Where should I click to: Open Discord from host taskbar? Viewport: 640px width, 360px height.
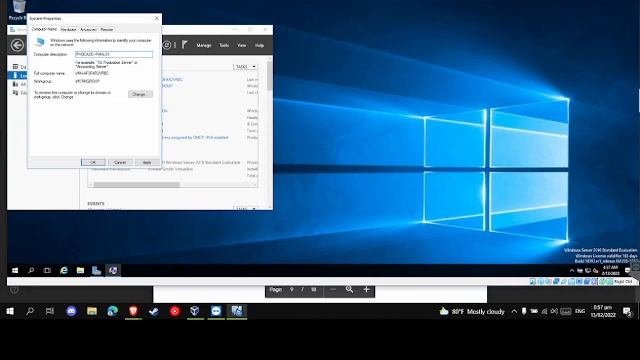[x=71, y=311]
